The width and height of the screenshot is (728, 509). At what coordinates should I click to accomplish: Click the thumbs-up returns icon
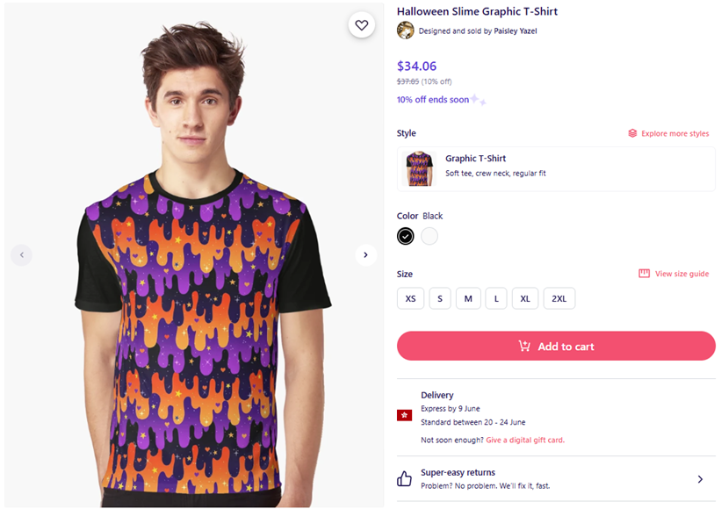pos(404,478)
